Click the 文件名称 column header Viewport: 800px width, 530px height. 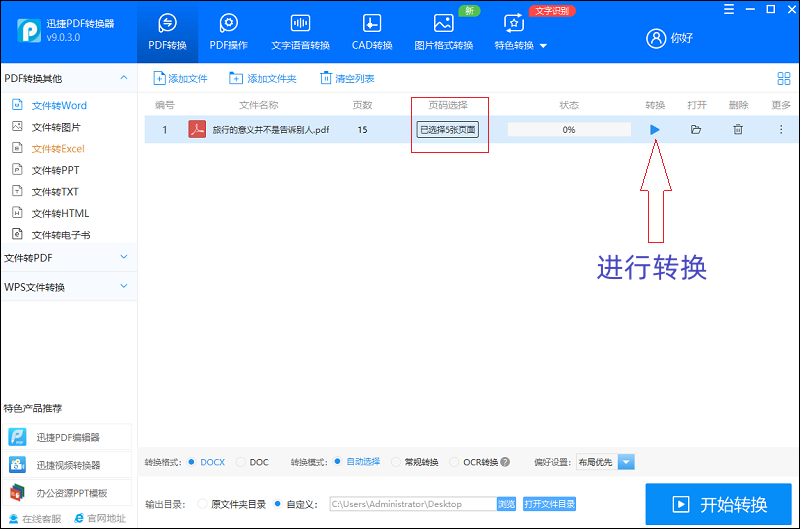pos(259,105)
